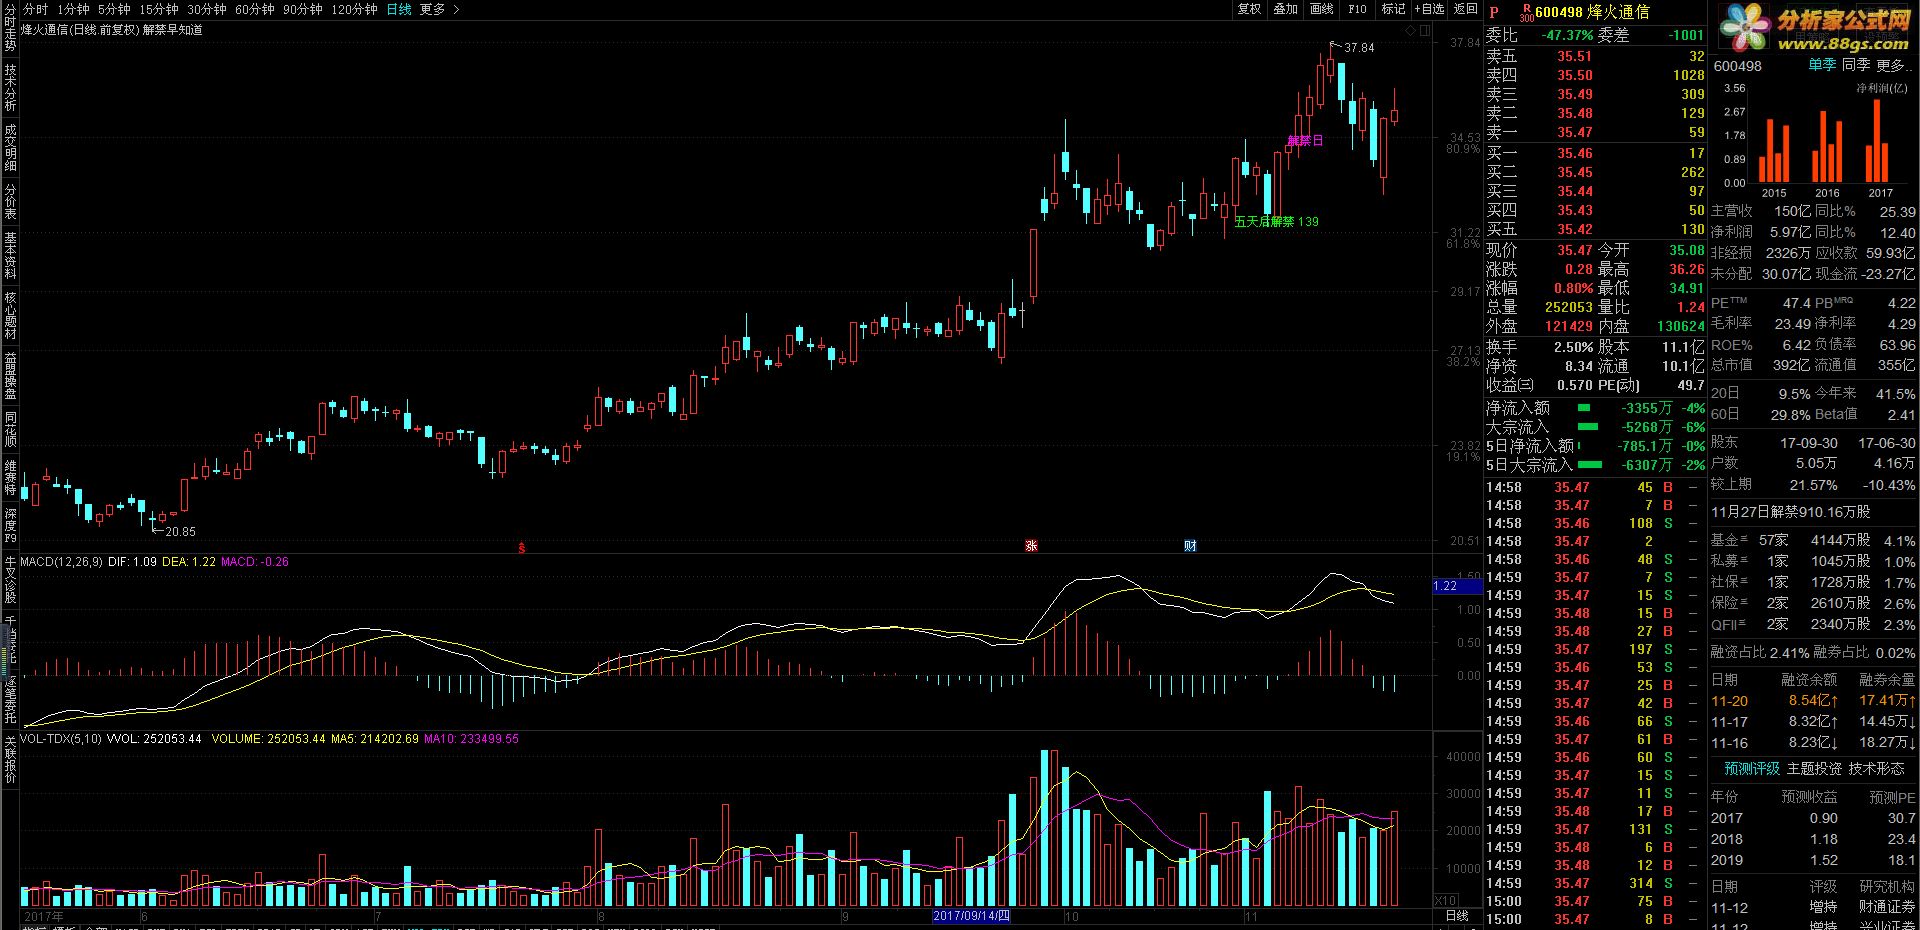
Task: Click the 五天后解禁 139 label
Action: pyautogui.click(x=1276, y=222)
